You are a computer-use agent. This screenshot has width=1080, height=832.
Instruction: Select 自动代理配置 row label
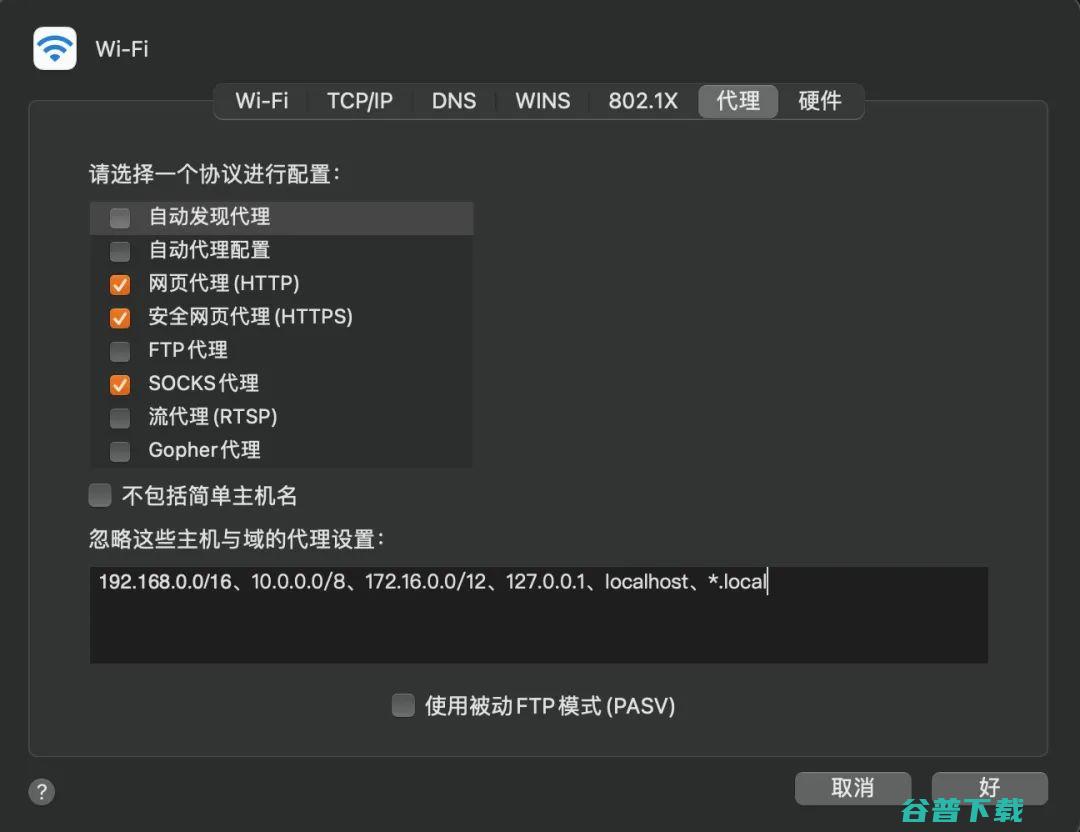[209, 250]
